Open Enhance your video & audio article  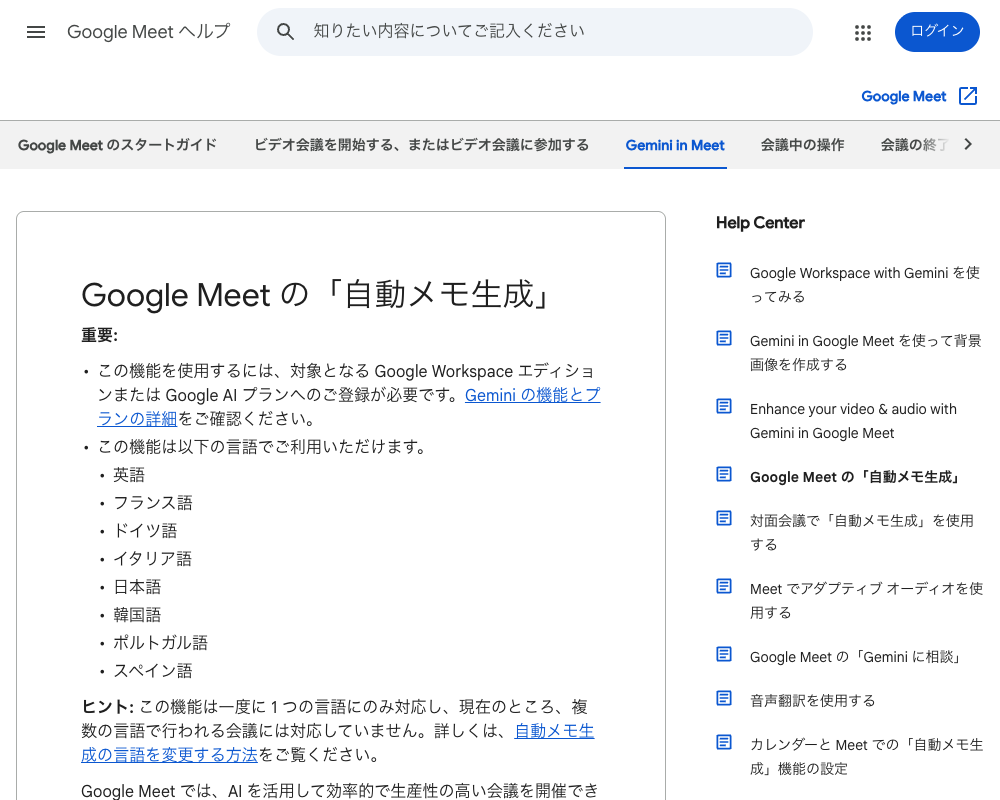pyautogui.click(x=853, y=421)
